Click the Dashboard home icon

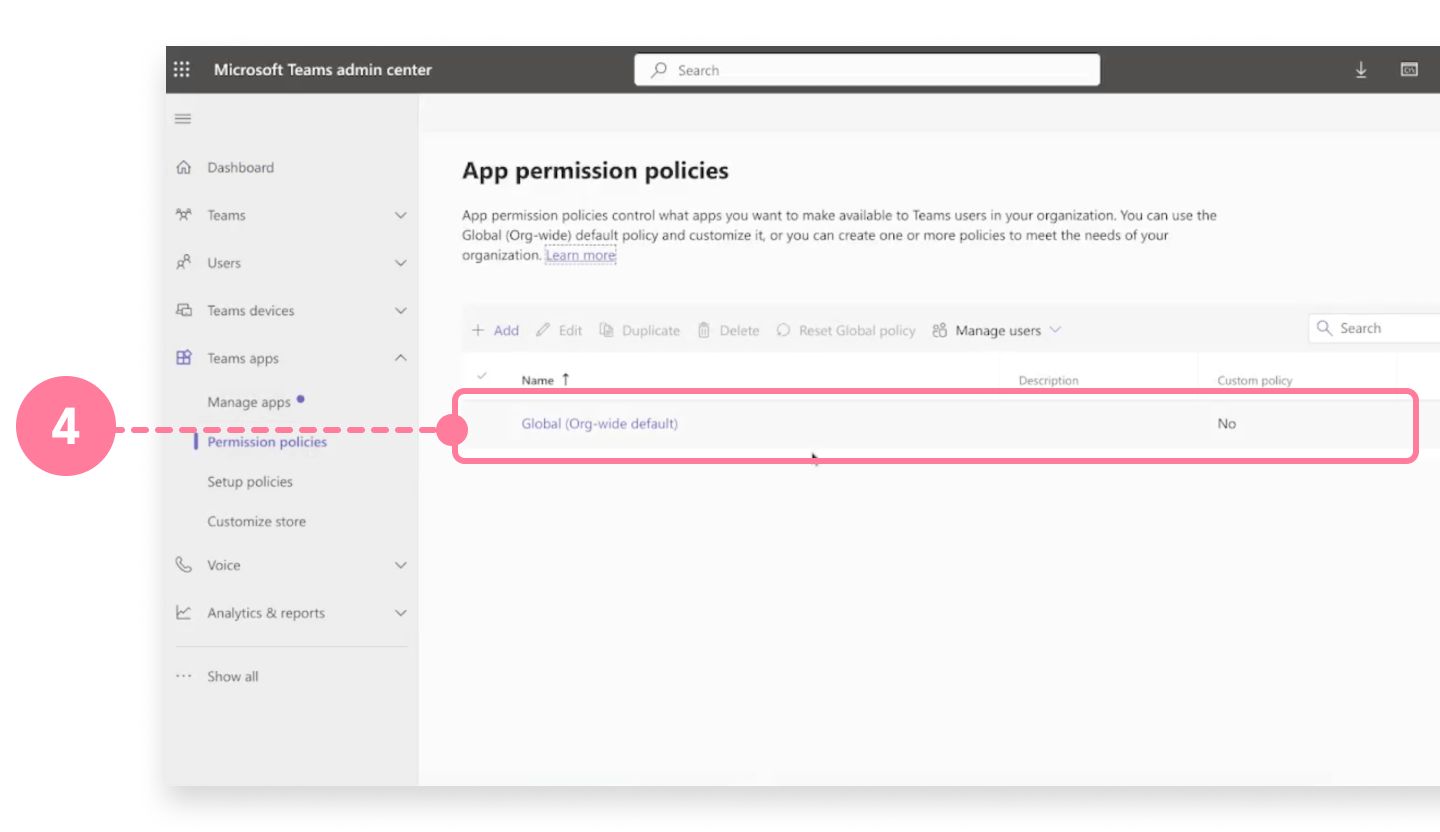pos(183,167)
